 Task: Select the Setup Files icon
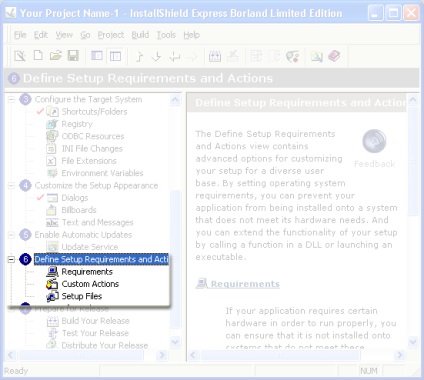click(52, 296)
